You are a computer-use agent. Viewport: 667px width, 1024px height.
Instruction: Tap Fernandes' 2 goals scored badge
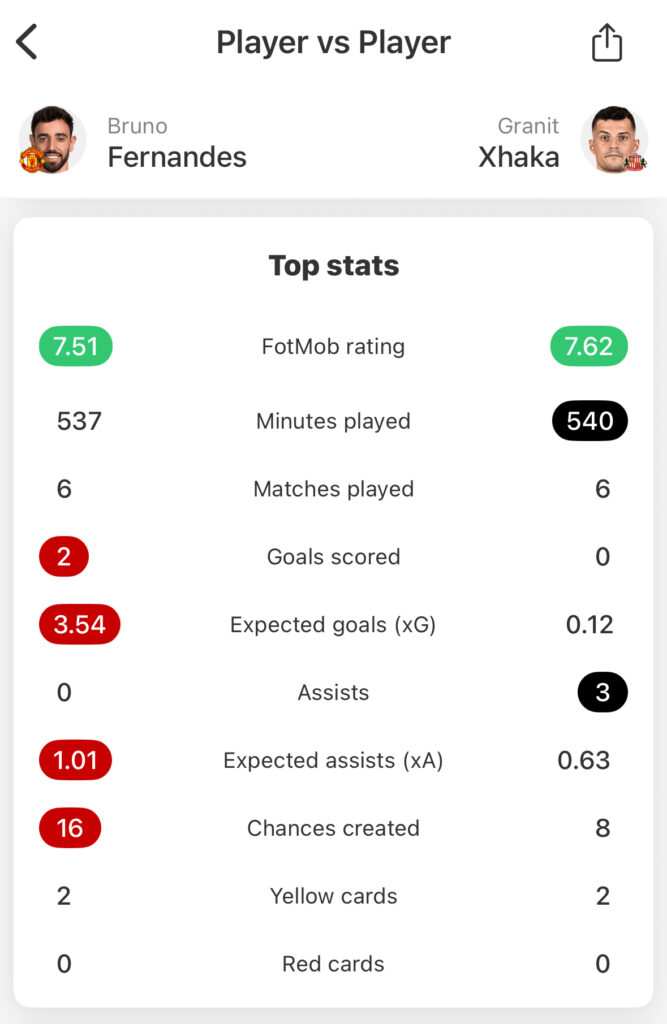(64, 557)
